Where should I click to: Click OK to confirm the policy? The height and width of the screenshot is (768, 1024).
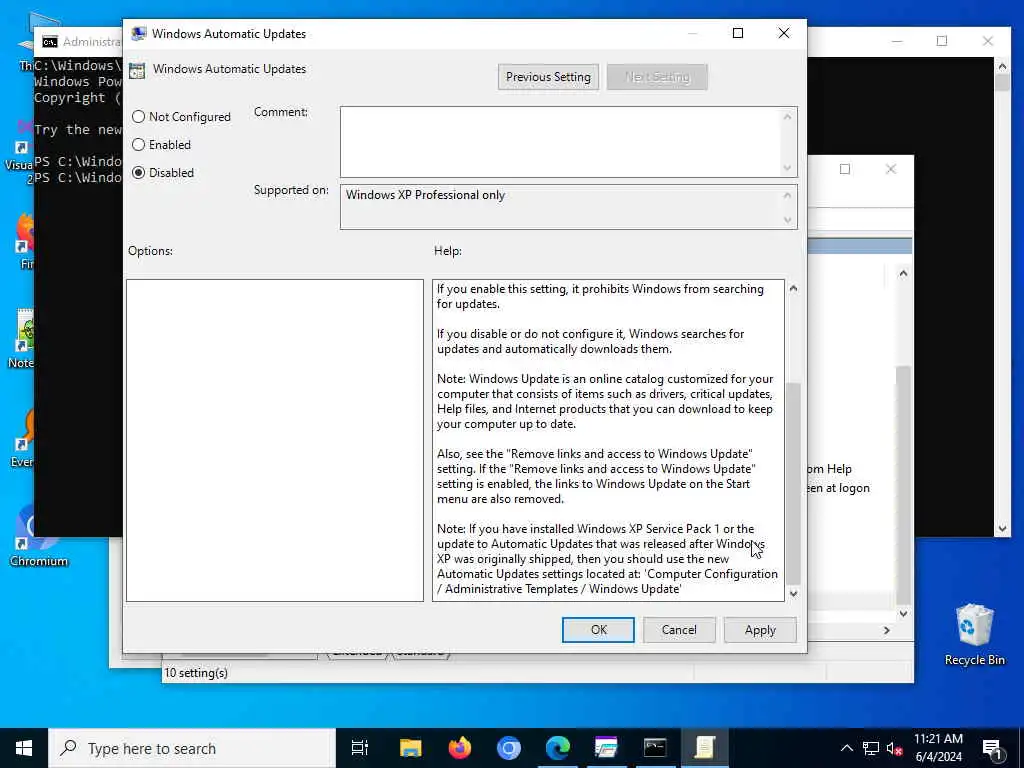[x=598, y=630]
